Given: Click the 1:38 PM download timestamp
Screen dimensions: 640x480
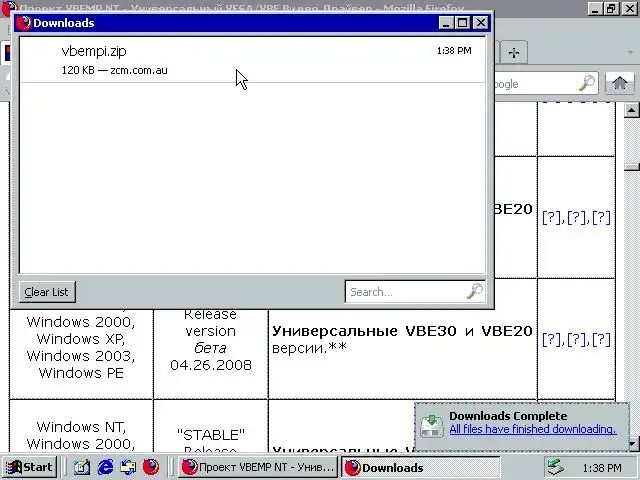Looking at the screenshot, I should click(x=454, y=51).
